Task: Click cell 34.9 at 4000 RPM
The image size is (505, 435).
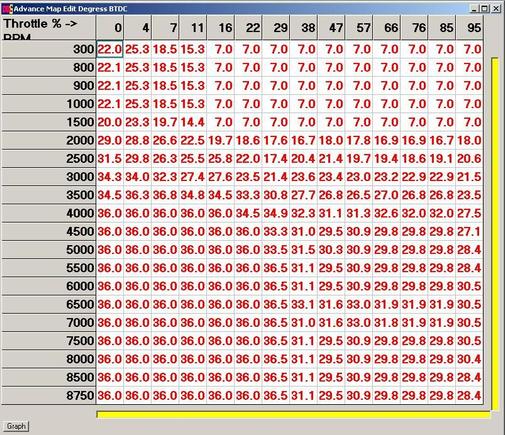Action: (276, 213)
